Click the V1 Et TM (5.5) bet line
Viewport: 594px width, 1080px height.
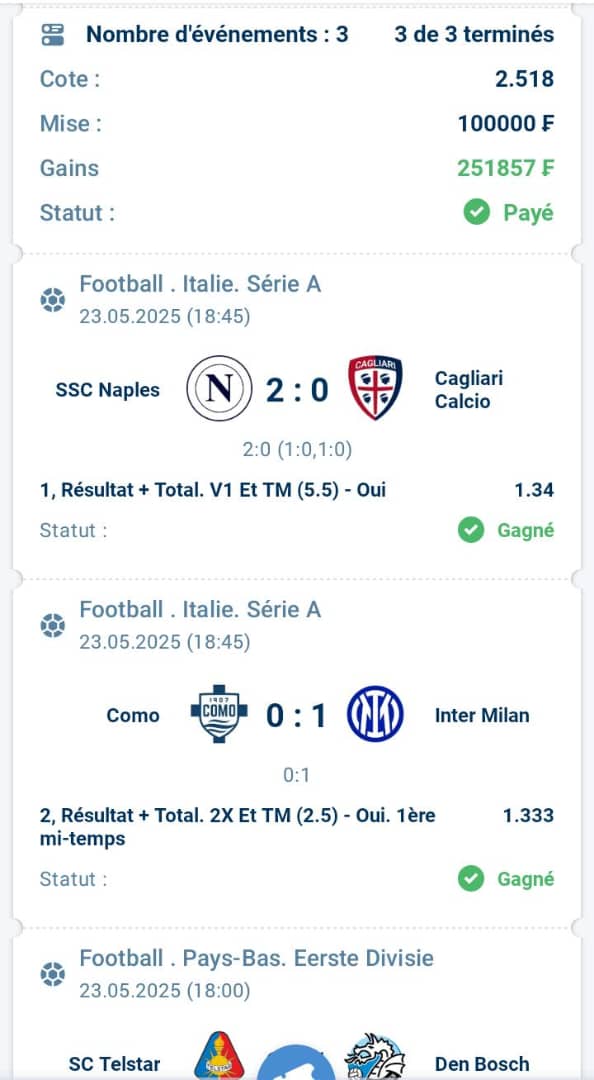click(297, 490)
